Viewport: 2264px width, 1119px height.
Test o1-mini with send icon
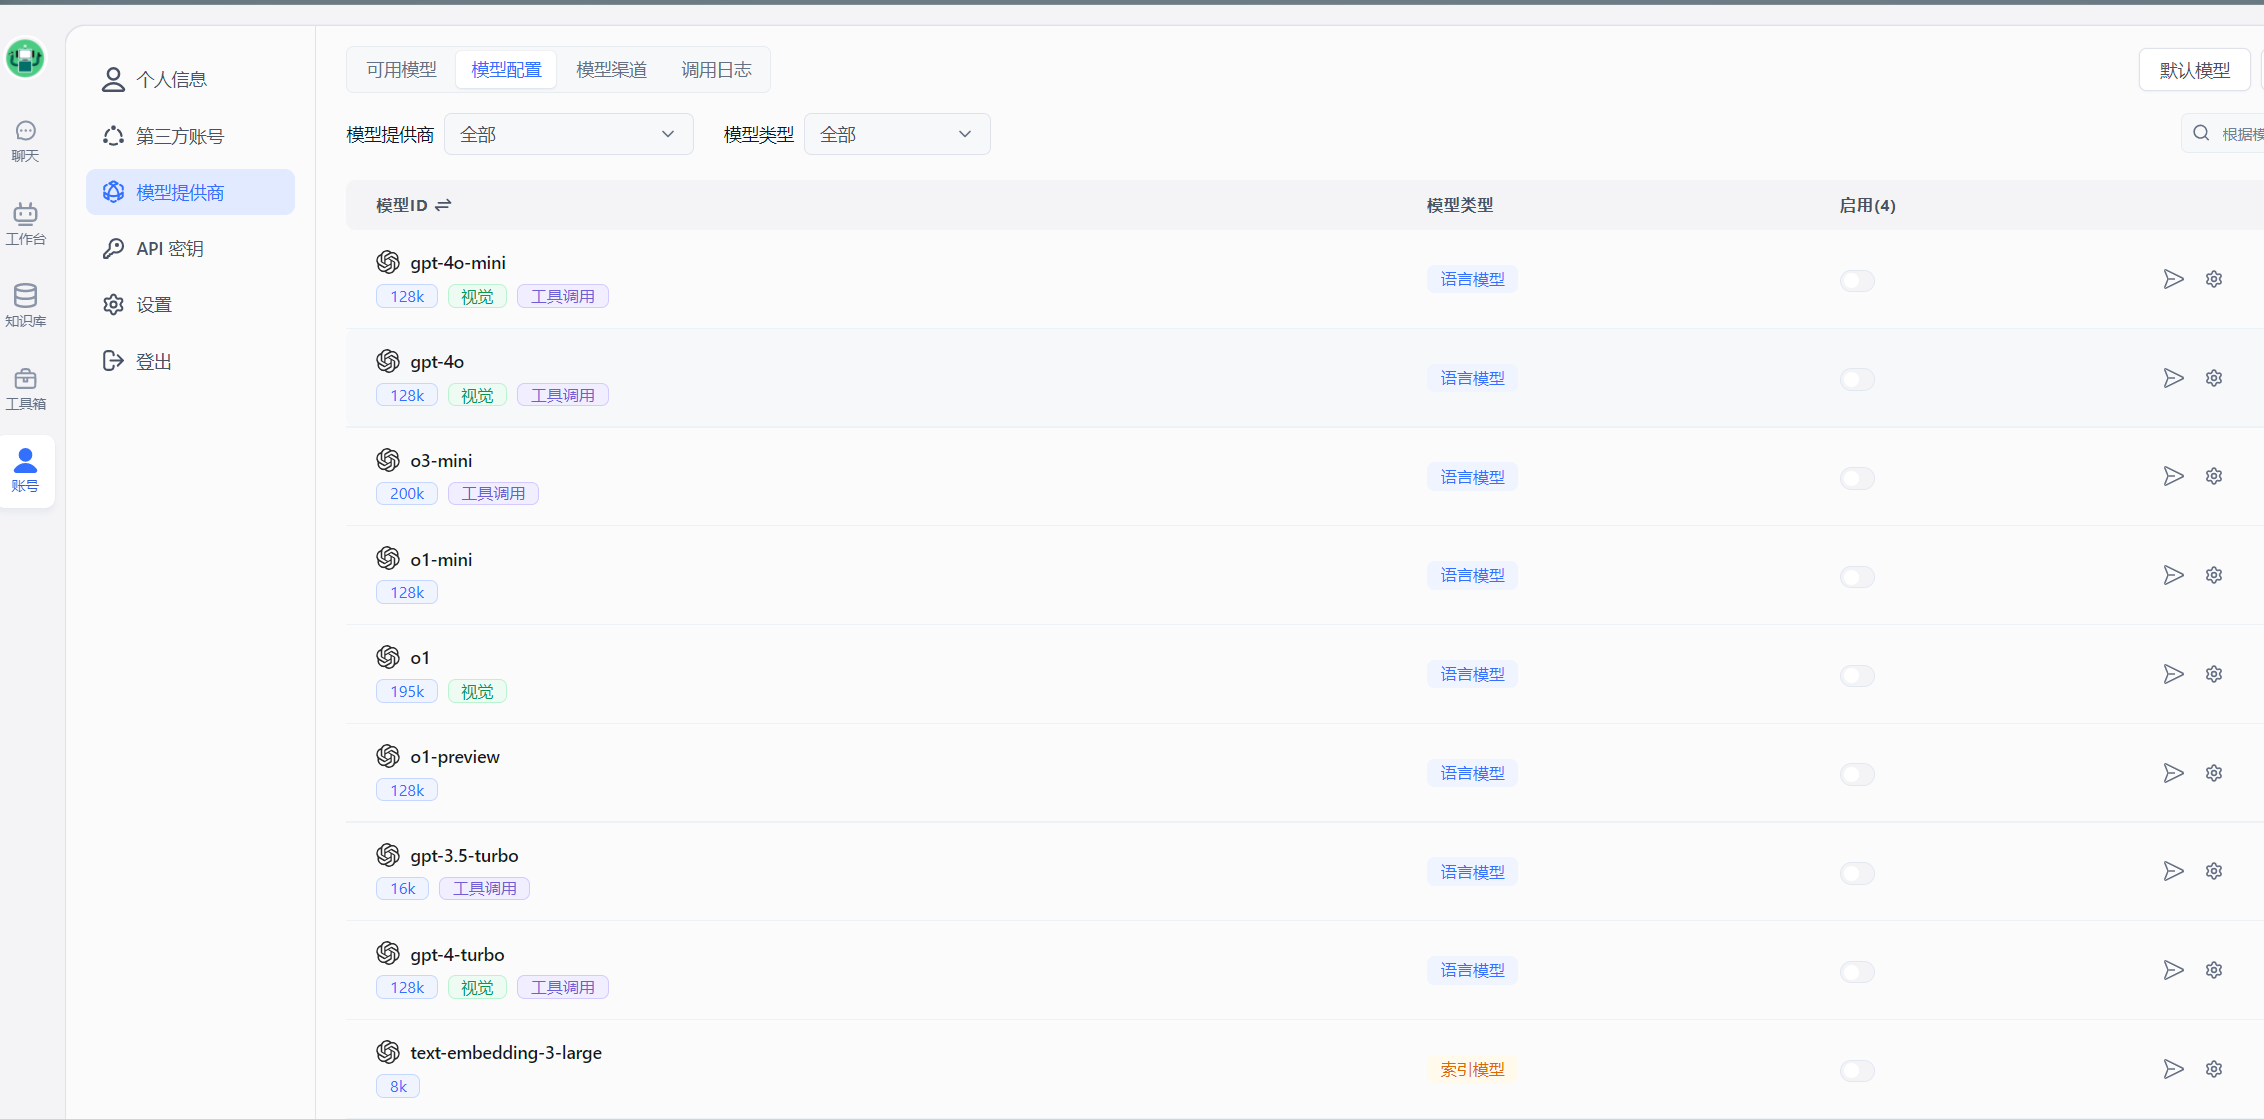pos(2173,575)
